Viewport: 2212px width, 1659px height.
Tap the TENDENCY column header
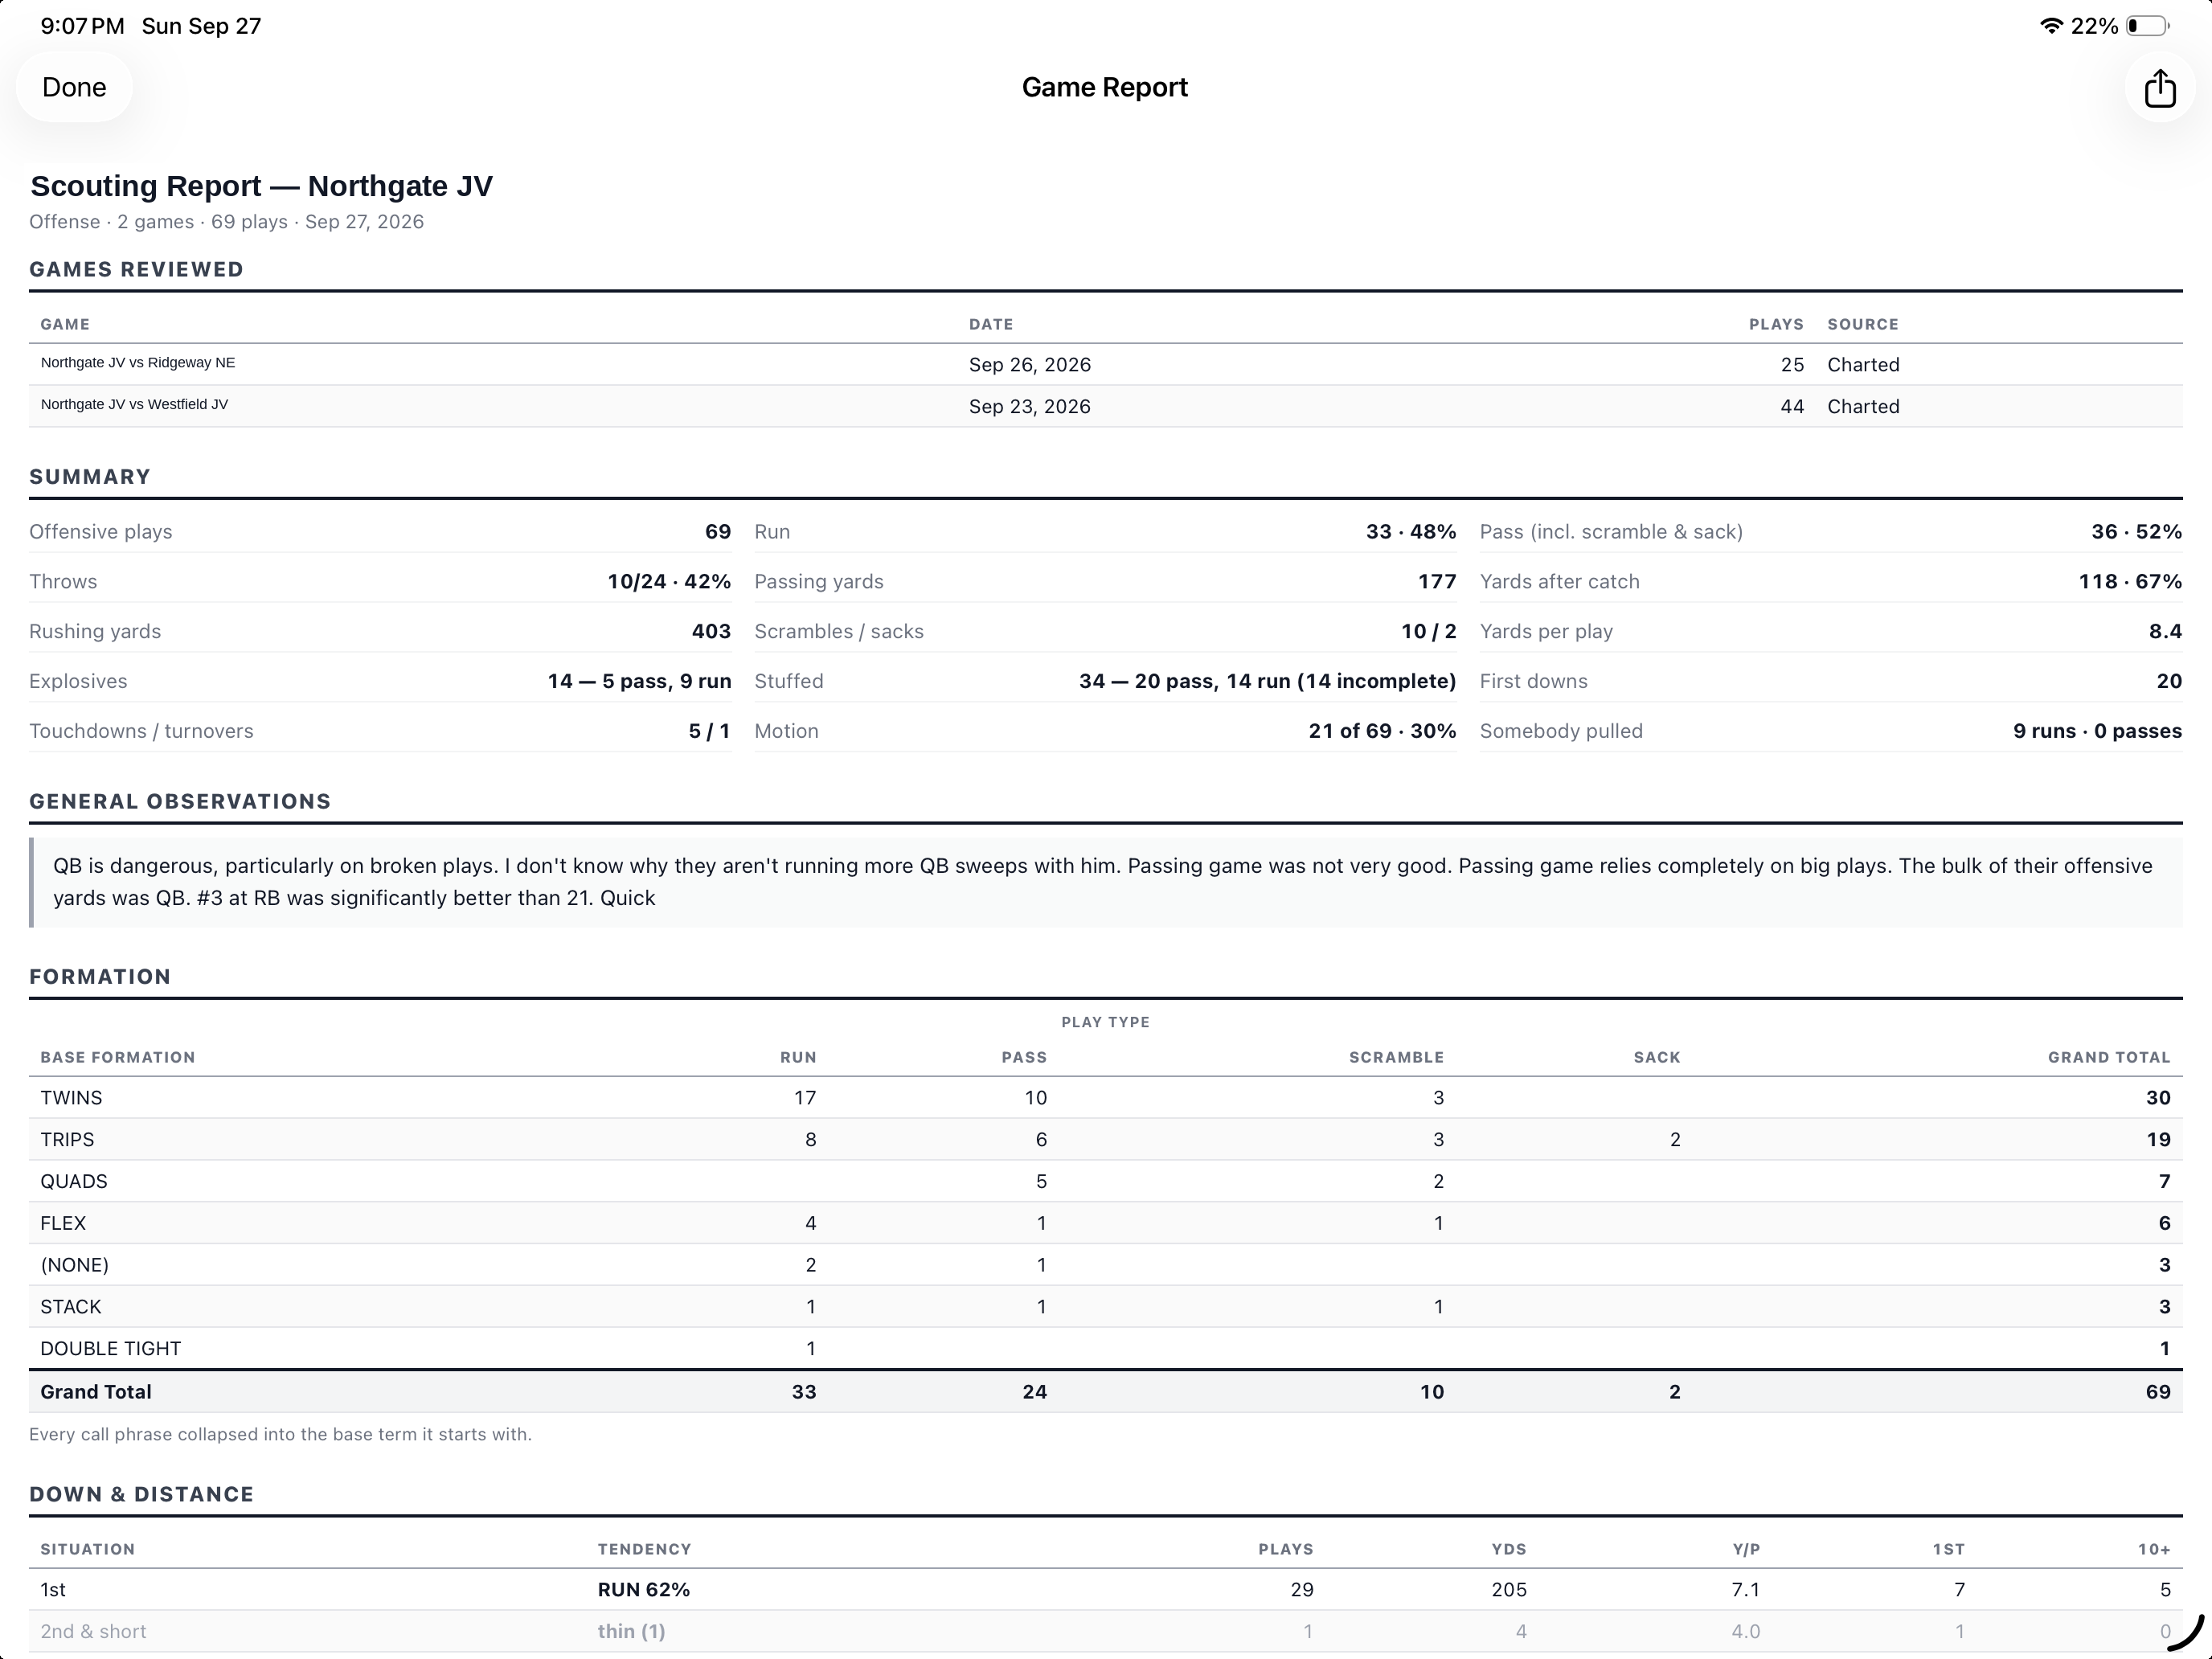644,1549
